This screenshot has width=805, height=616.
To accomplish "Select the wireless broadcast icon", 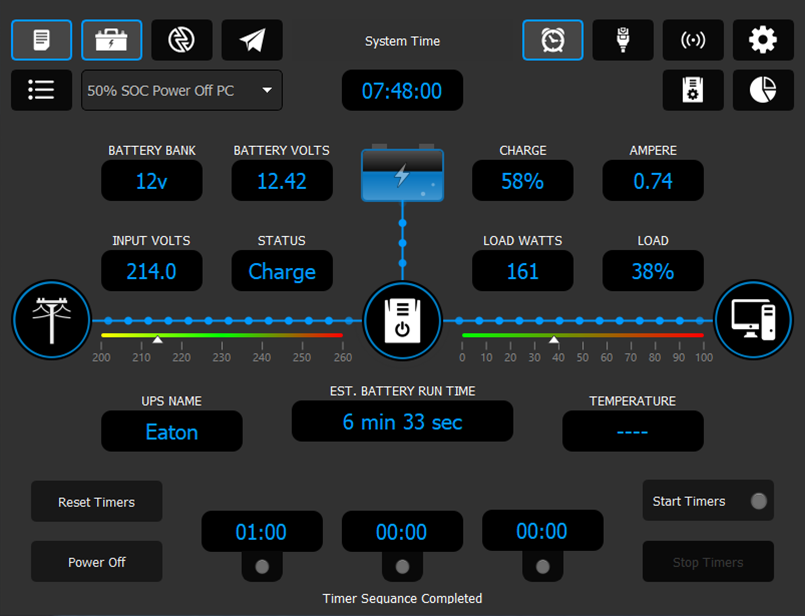I will point(692,40).
